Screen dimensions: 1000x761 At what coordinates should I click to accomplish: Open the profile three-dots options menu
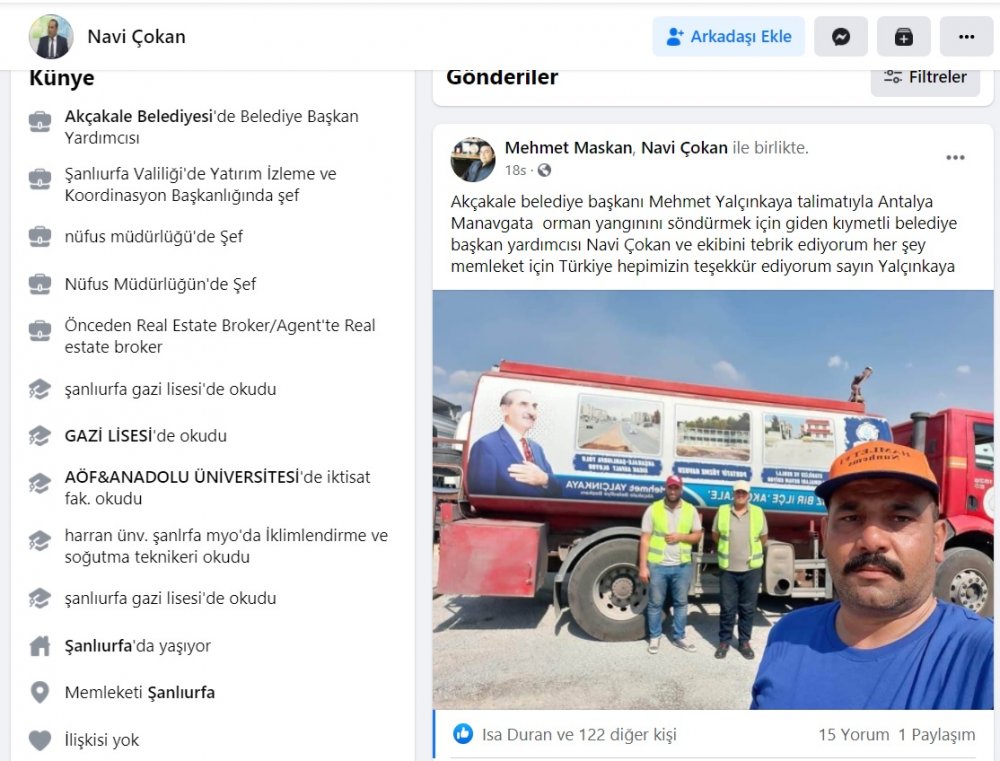tap(966, 37)
